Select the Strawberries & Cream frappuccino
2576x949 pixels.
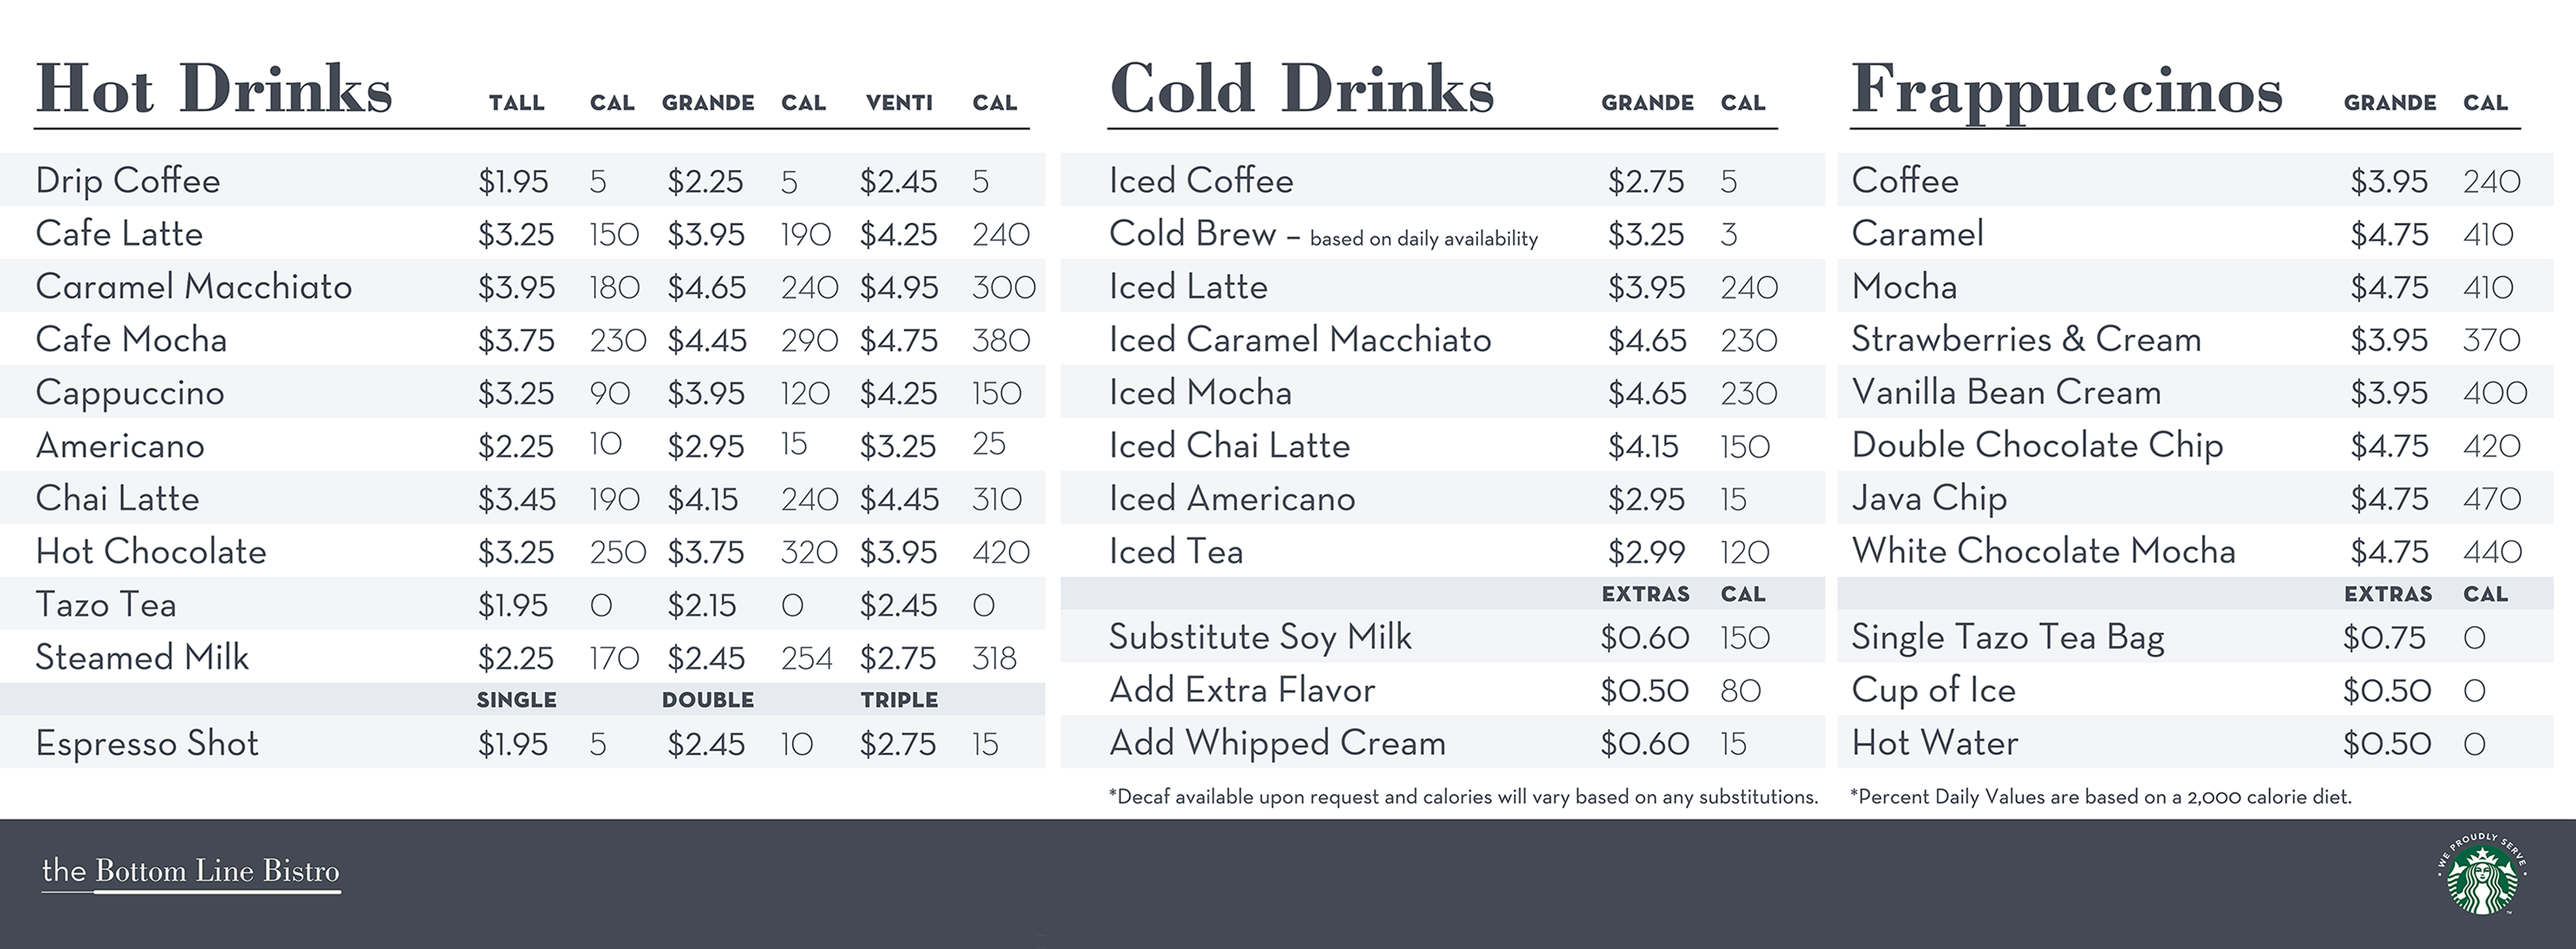(2026, 340)
